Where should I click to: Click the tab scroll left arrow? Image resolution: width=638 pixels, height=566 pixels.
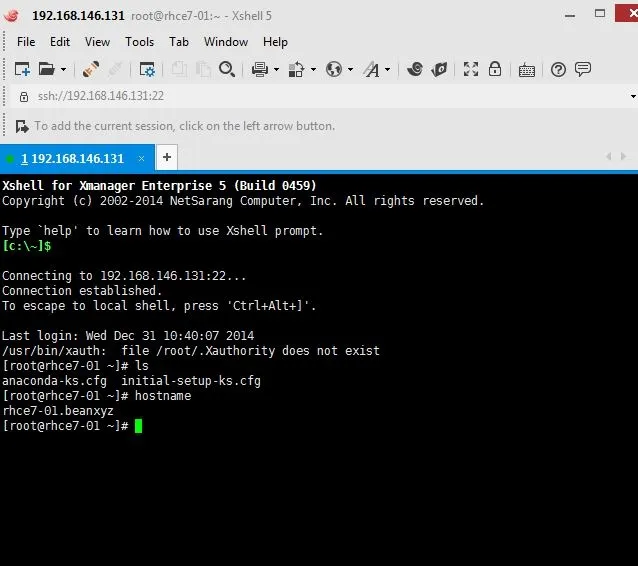[x=609, y=156]
